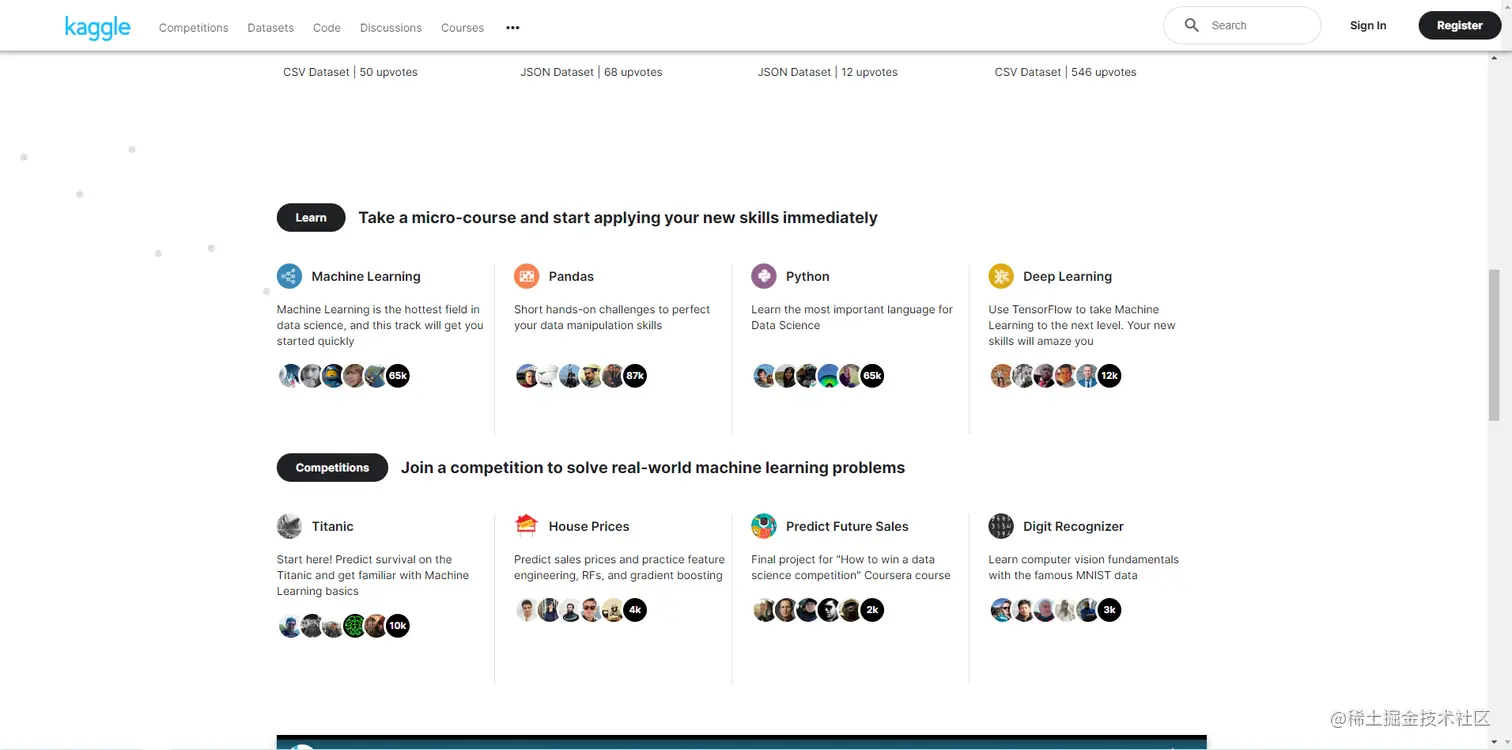Image resolution: width=1512 pixels, height=750 pixels.
Task: Click the search magnifier icon
Action: (x=1191, y=25)
